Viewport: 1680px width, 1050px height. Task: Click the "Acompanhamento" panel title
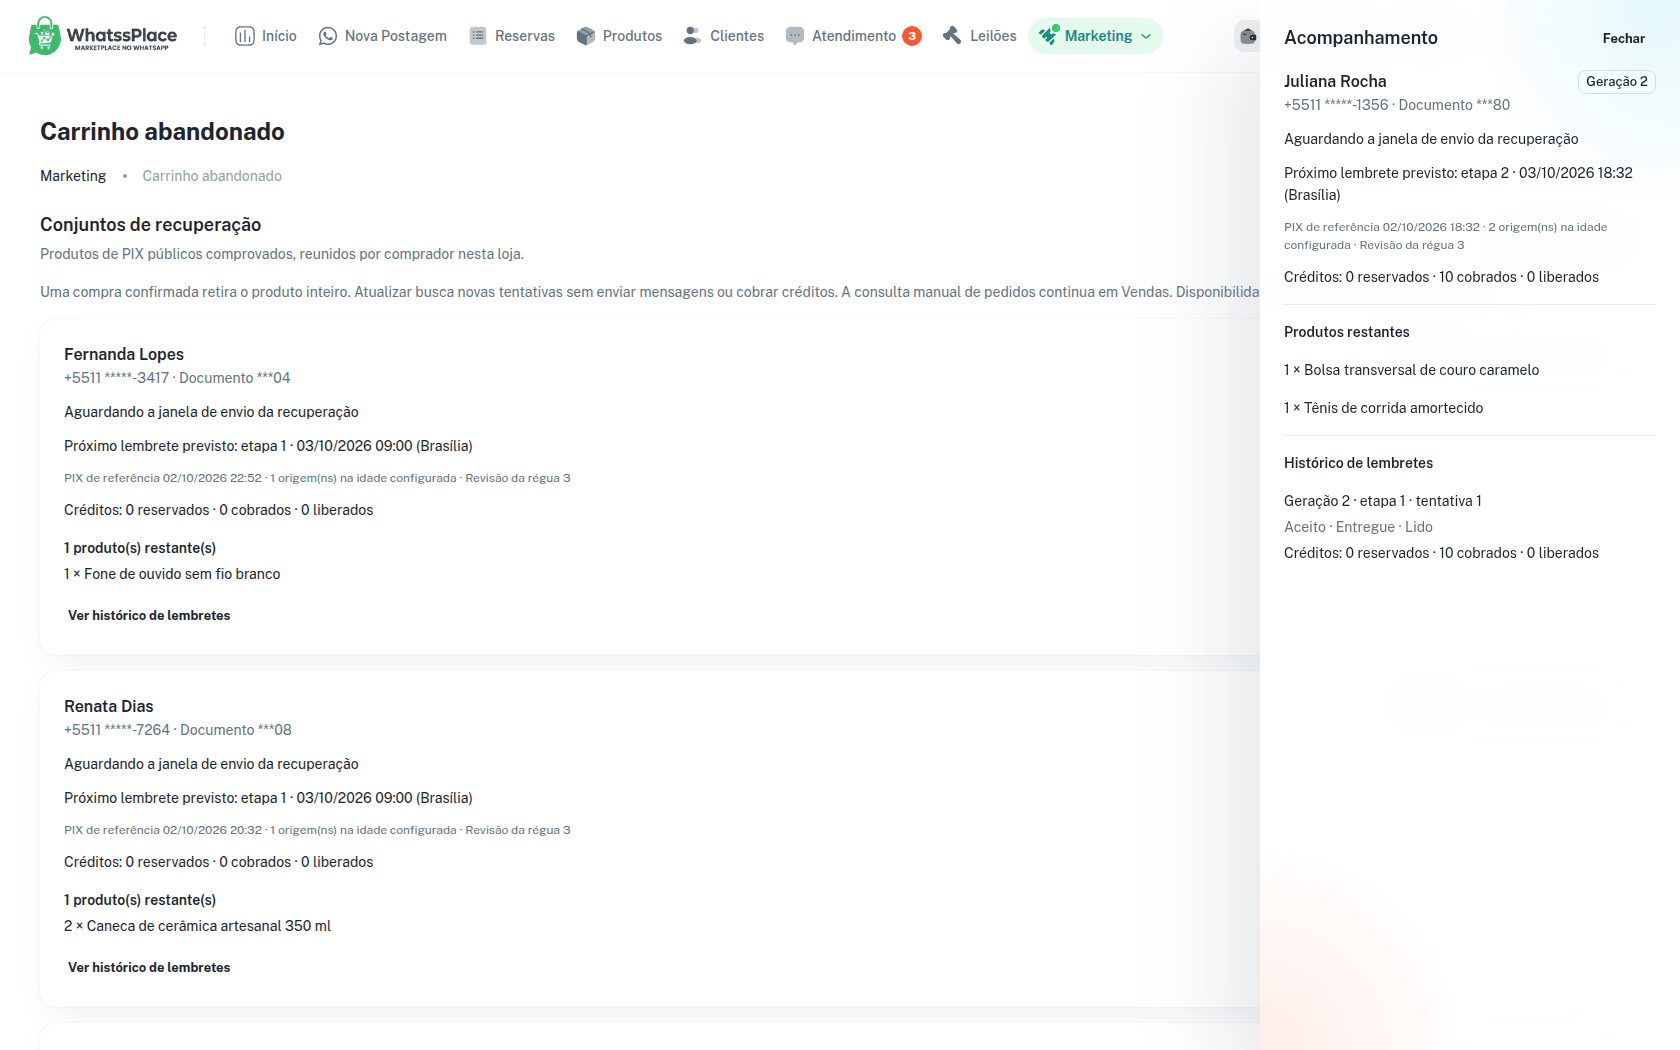pyautogui.click(x=1361, y=38)
